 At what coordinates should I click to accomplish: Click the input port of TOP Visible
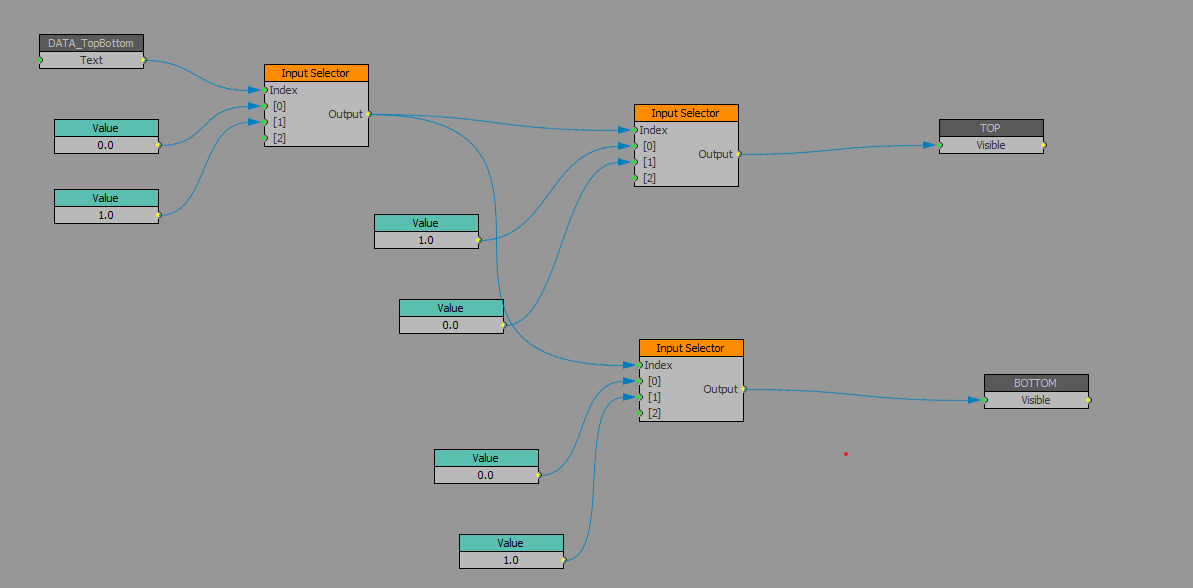(940, 145)
